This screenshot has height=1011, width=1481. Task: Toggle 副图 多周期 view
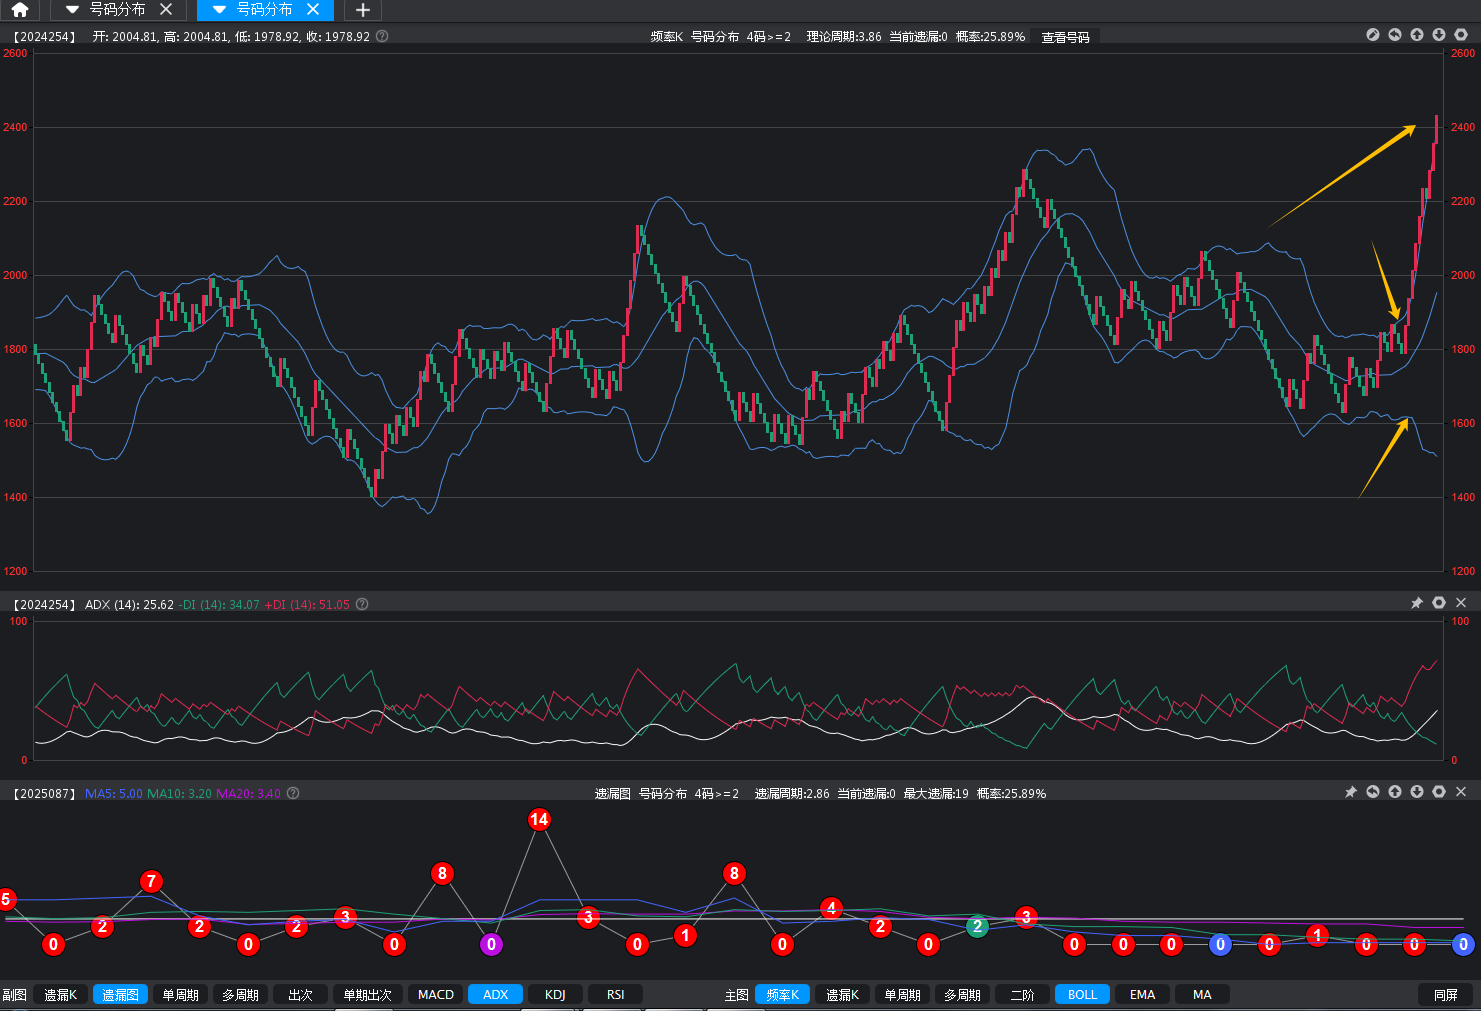pos(241,995)
